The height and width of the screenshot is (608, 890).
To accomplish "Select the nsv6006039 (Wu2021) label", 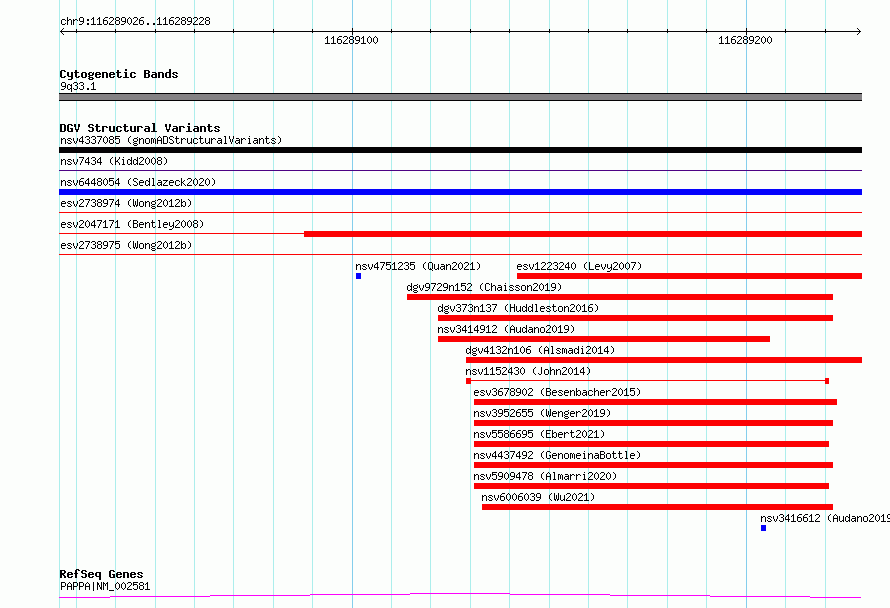I will (x=538, y=497).
